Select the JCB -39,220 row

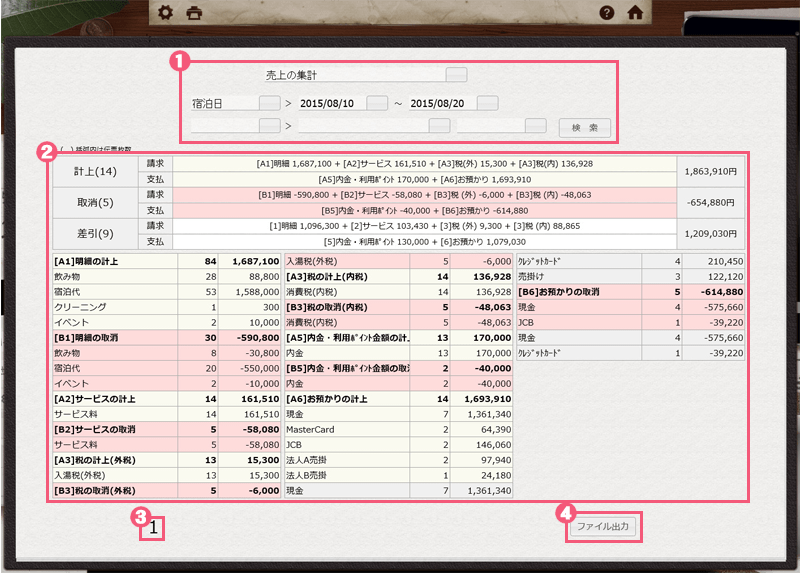[631, 322]
